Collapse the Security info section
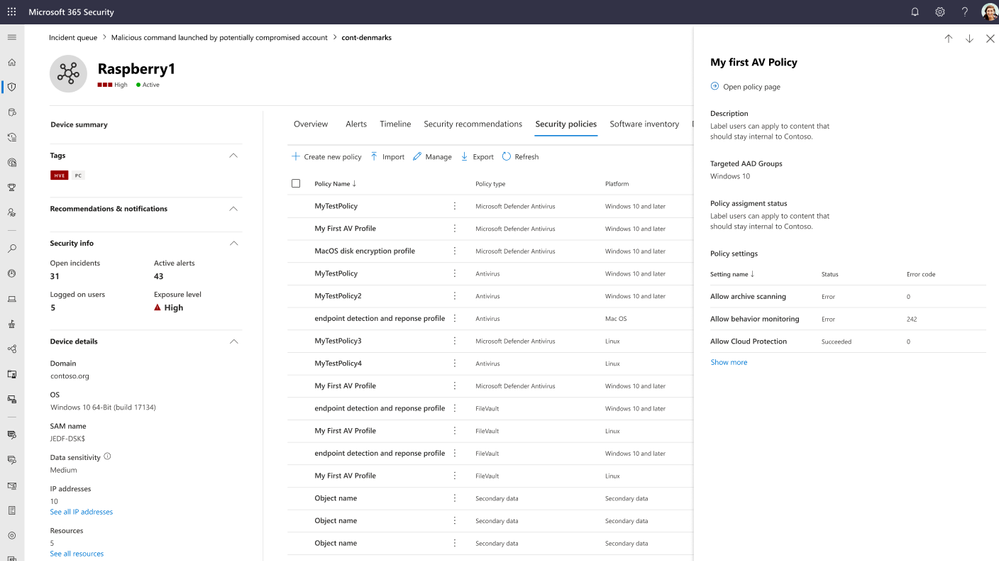This screenshot has width=999, height=561. pos(233,243)
